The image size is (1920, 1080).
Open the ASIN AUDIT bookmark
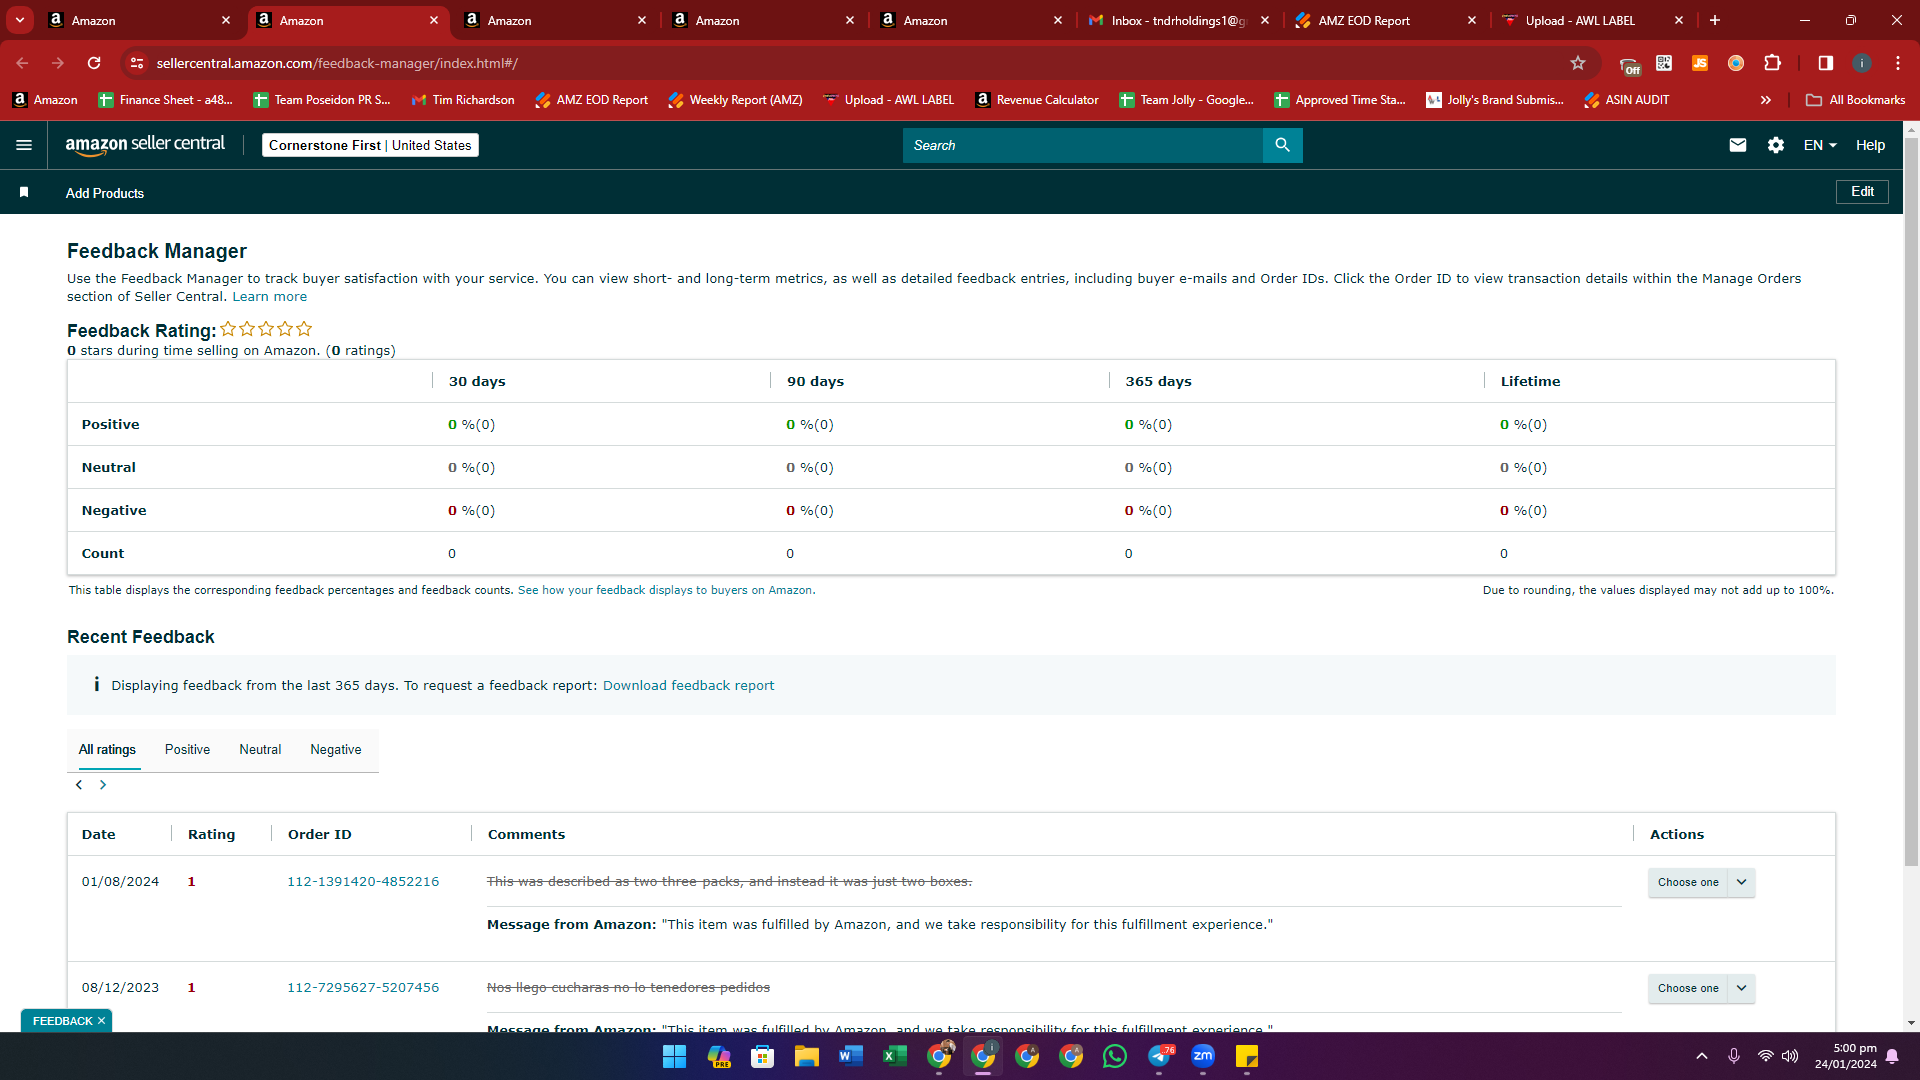[1626, 100]
